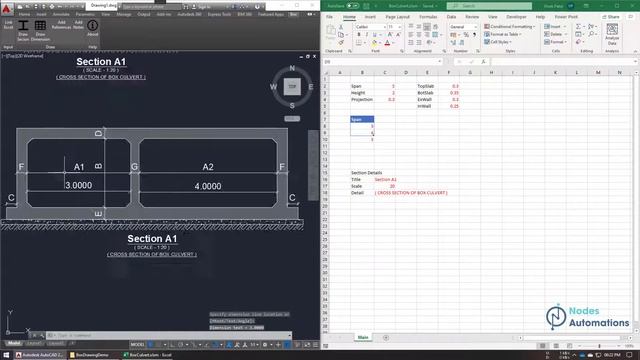Click Add Notes button in AutoCAD

click(78, 25)
